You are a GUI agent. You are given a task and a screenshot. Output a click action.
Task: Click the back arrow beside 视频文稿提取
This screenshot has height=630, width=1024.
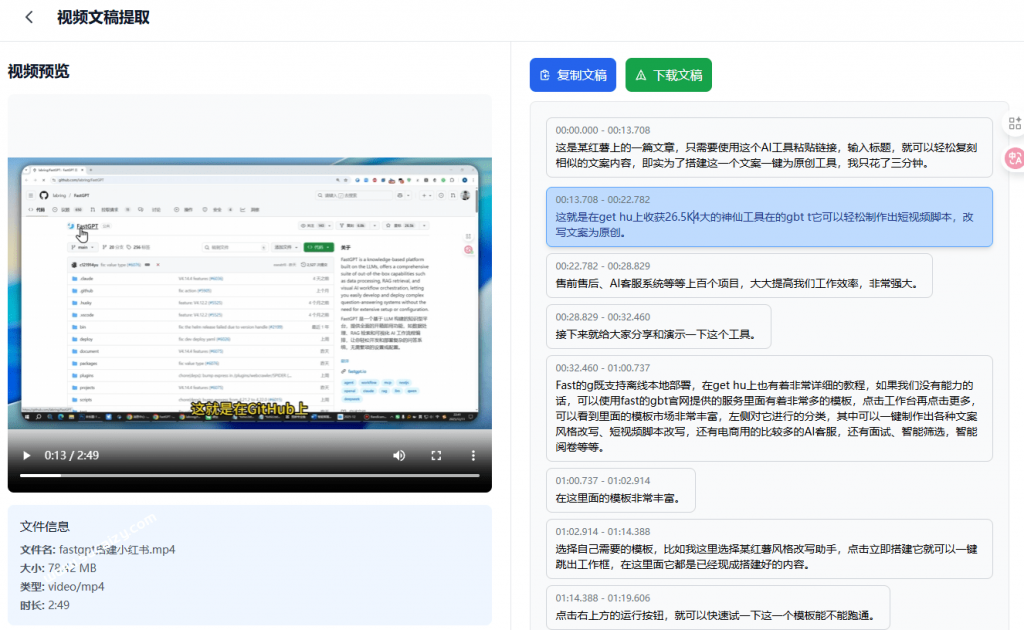[x=27, y=17]
